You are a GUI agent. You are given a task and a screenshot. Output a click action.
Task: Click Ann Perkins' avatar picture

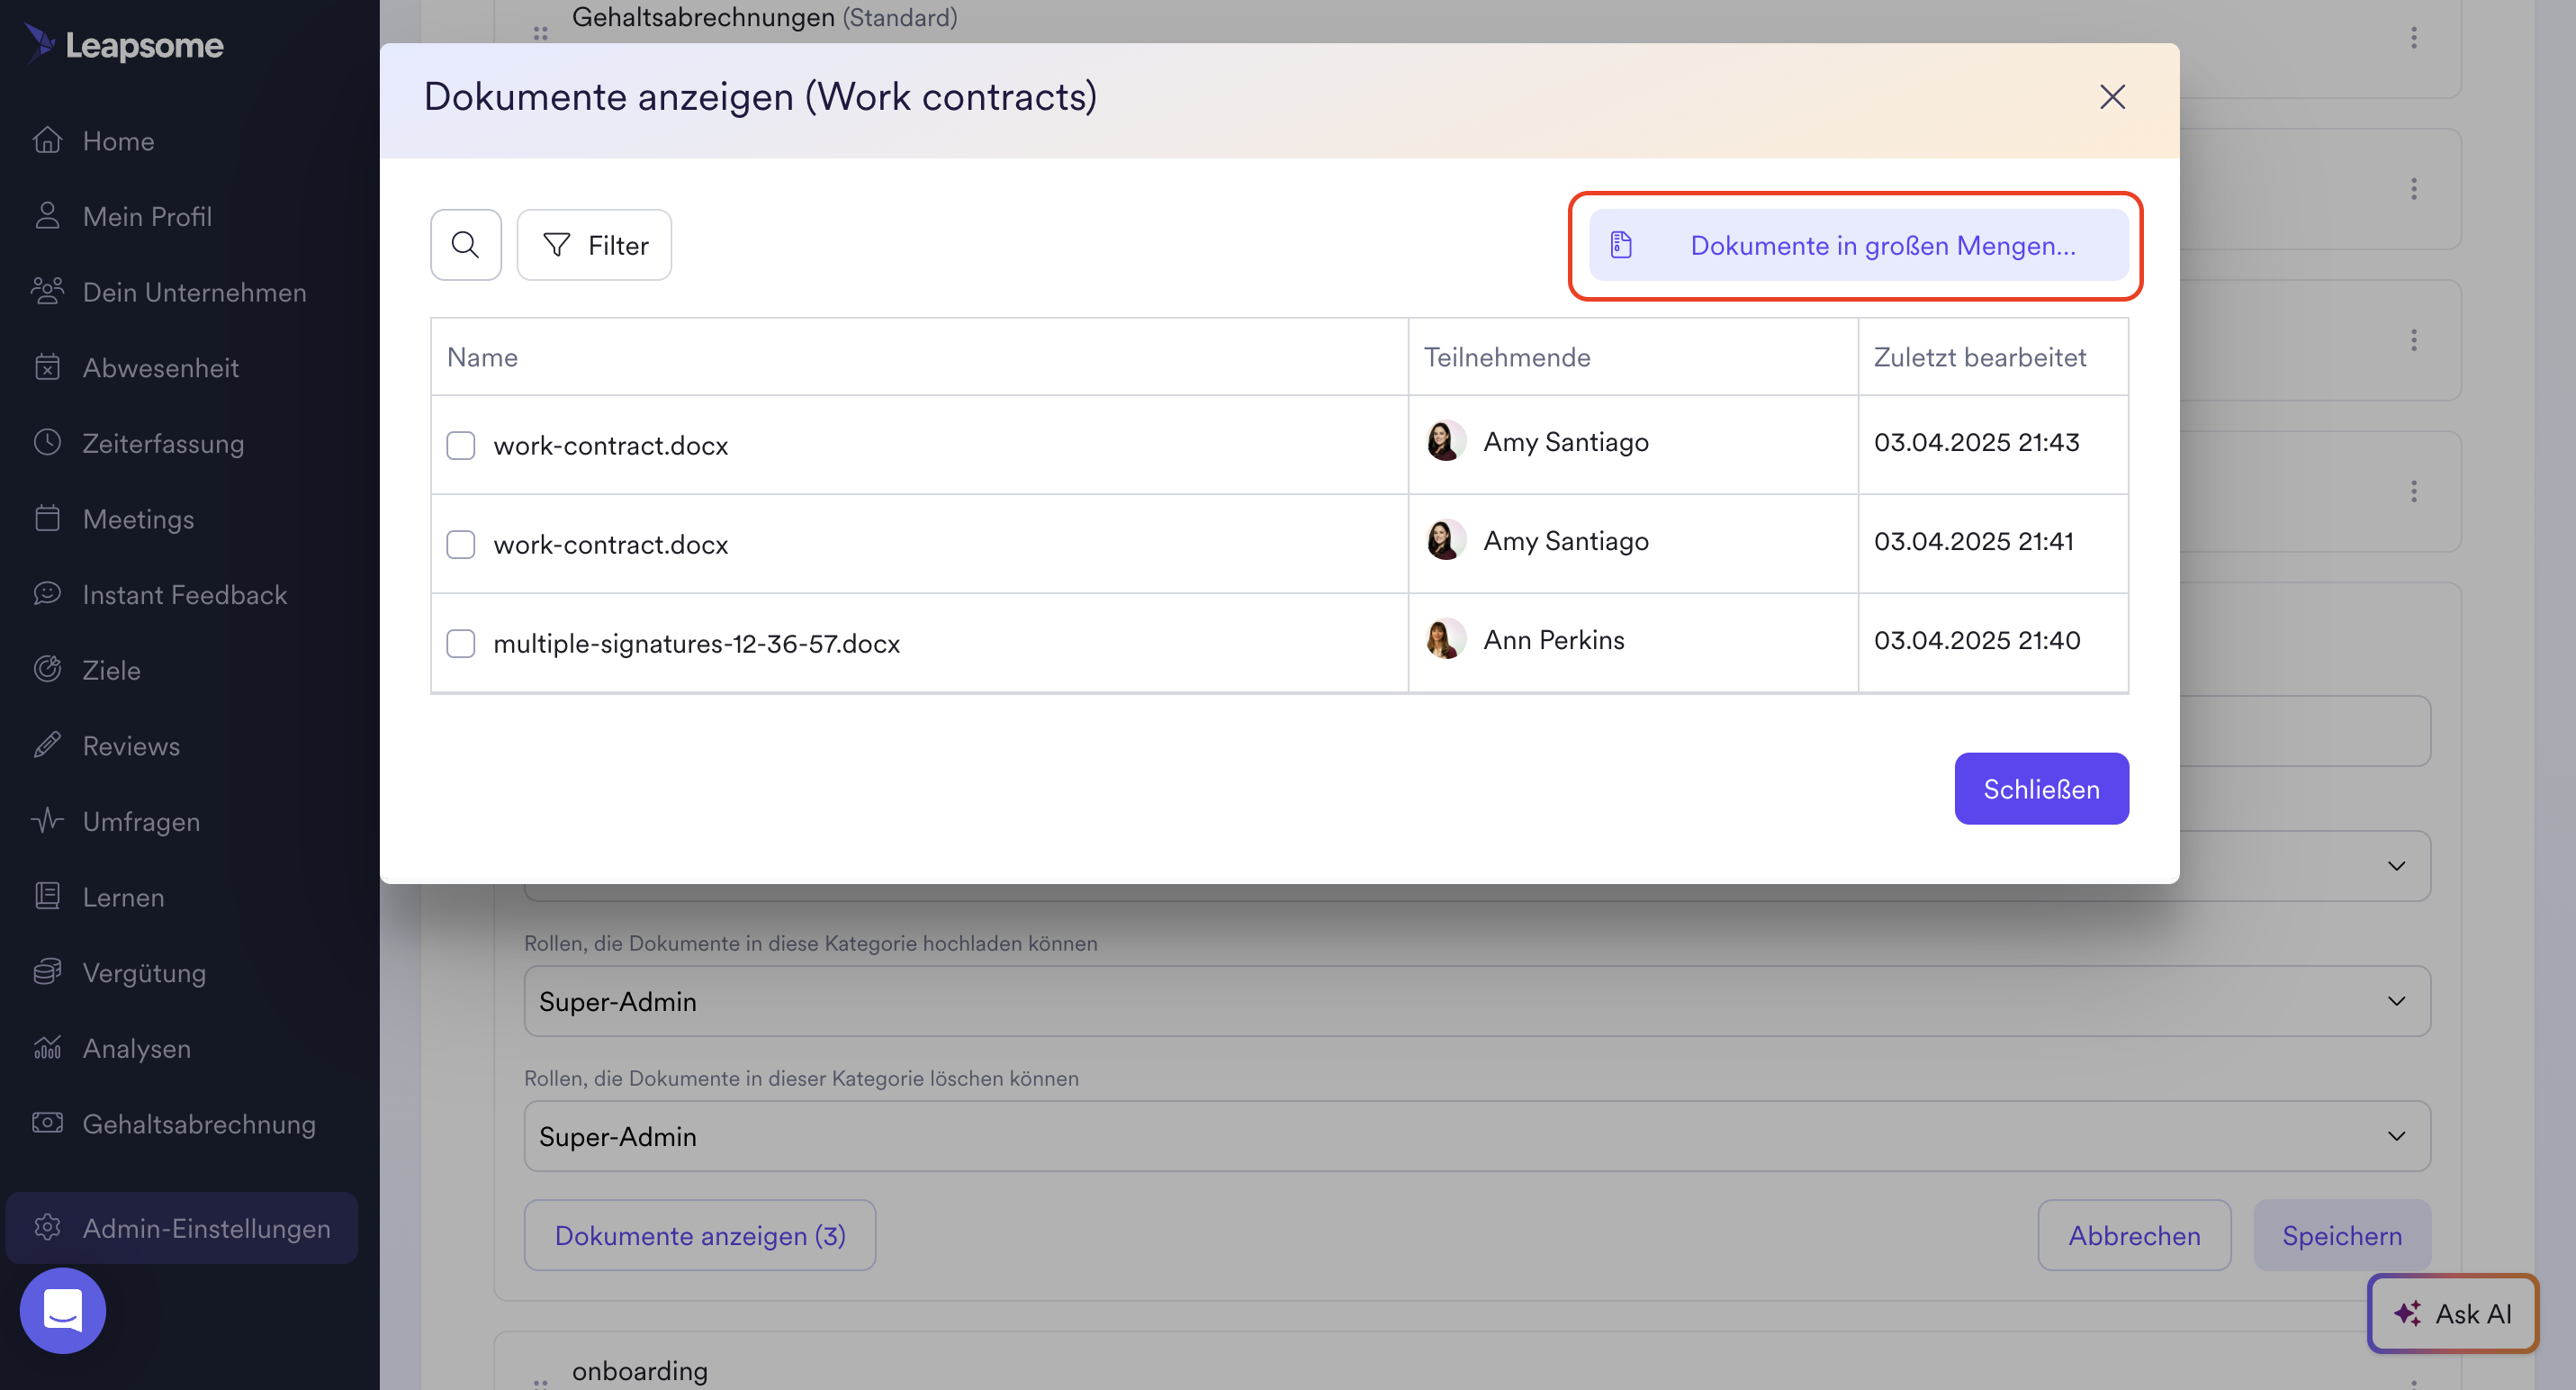[1445, 639]
